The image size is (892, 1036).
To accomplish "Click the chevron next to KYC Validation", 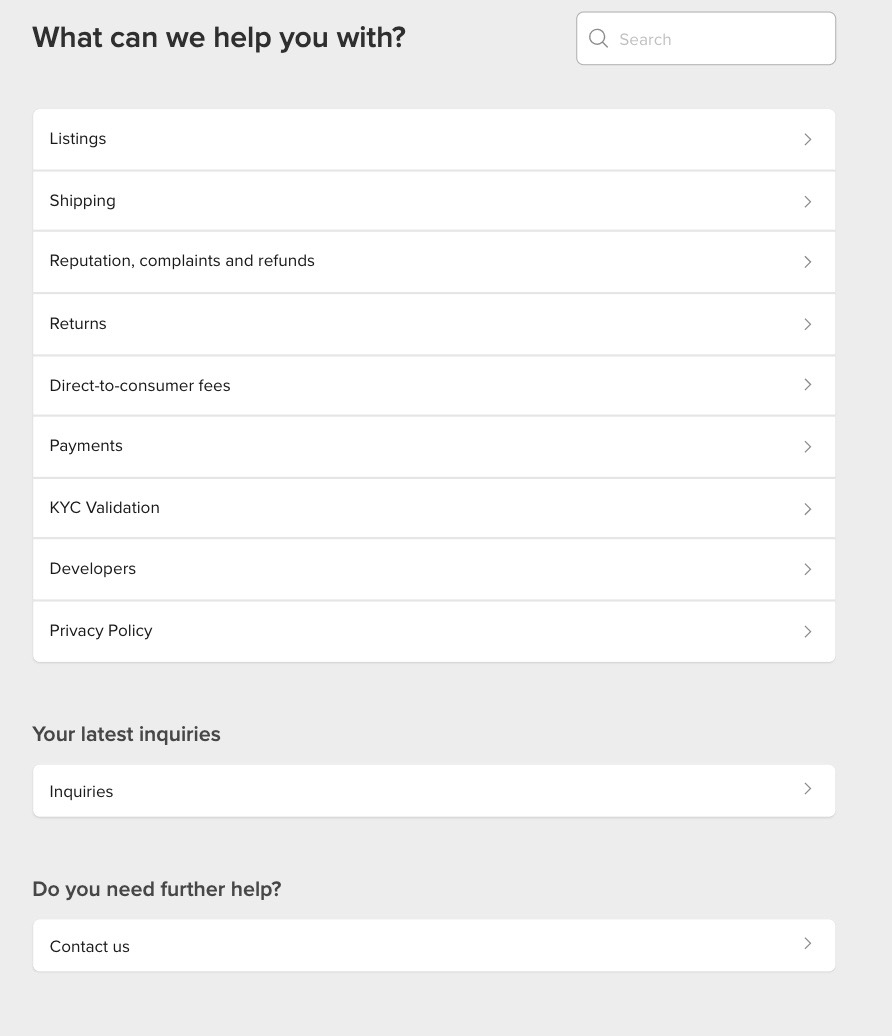I will pyautogui.click(x=807, y=509).
